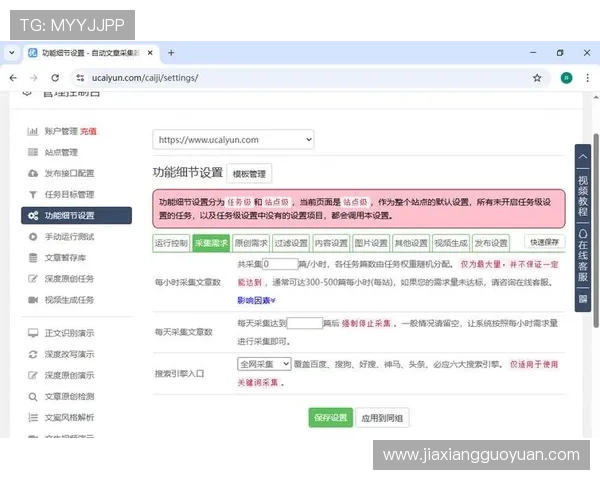Click the 模板管理 button
Image resolution: width=600 pixels, height=480 pixels.
(249, 174)
